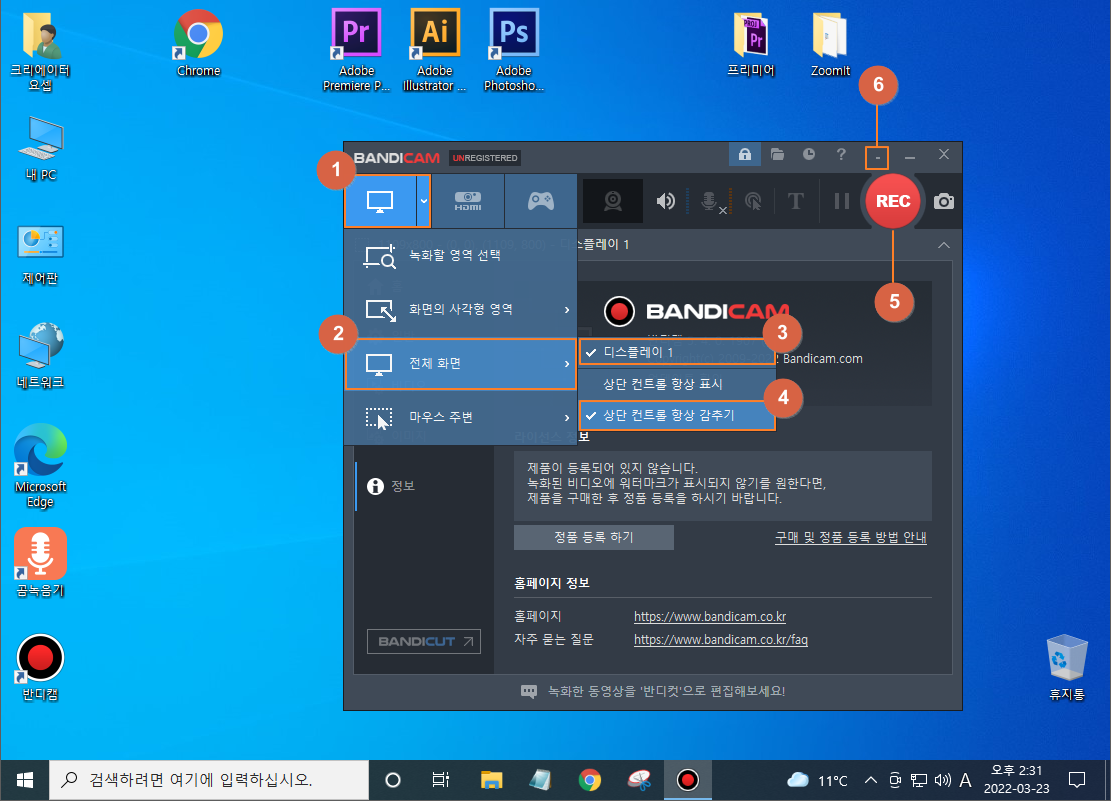The width and height of the screenshot is (1111, 802).
Task: Open 크리에이터 요셉 user folder
Action: pos(40,51)
